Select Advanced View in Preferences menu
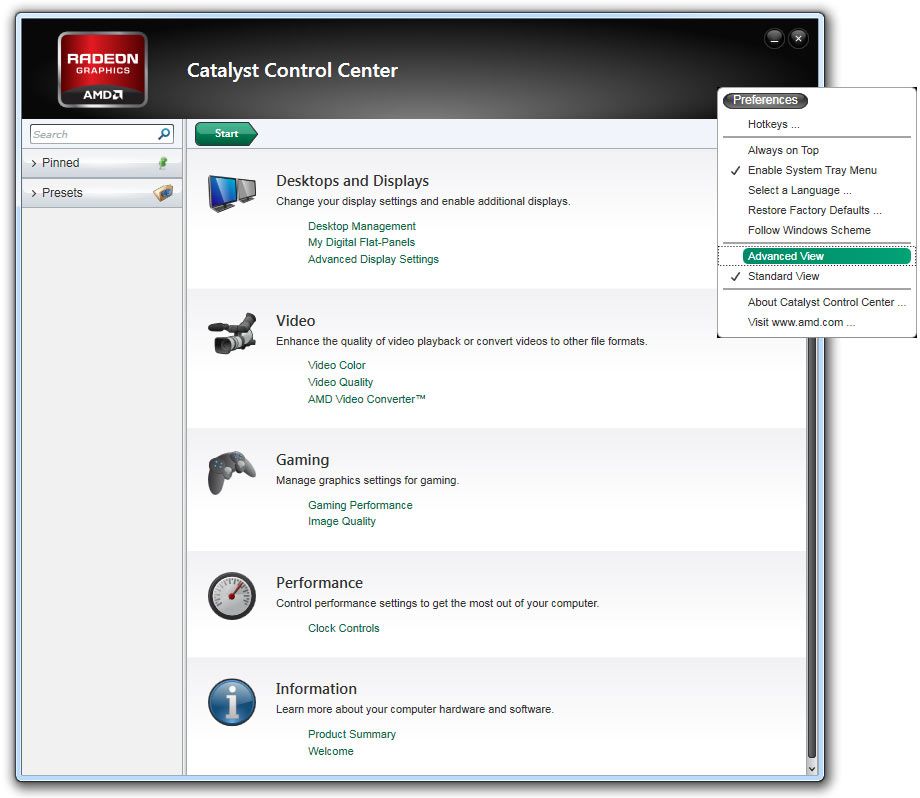Image resolution: width=920 pixels, height=798 pixels. click(x=827, y=256)
